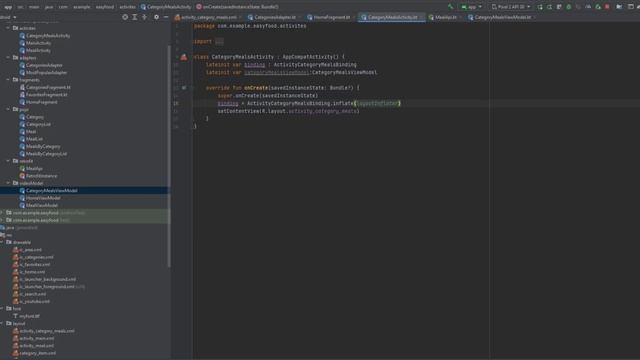The image size is (640, 360).
Task: Open Project panel settings gear
Action: (156, 17)
